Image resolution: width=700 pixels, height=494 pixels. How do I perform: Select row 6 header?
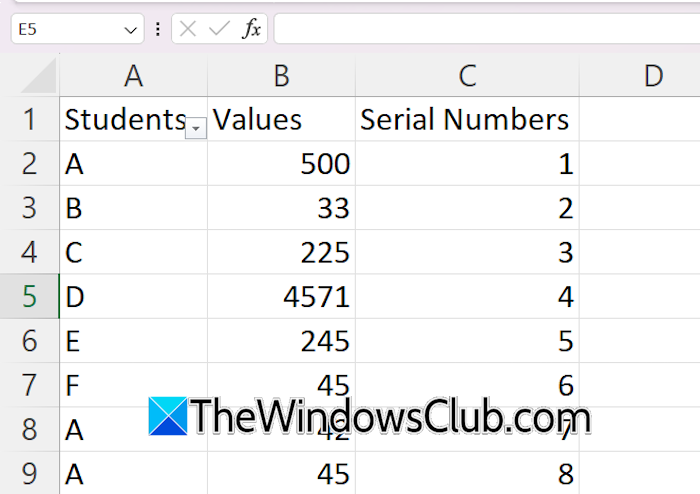[29, 341]
